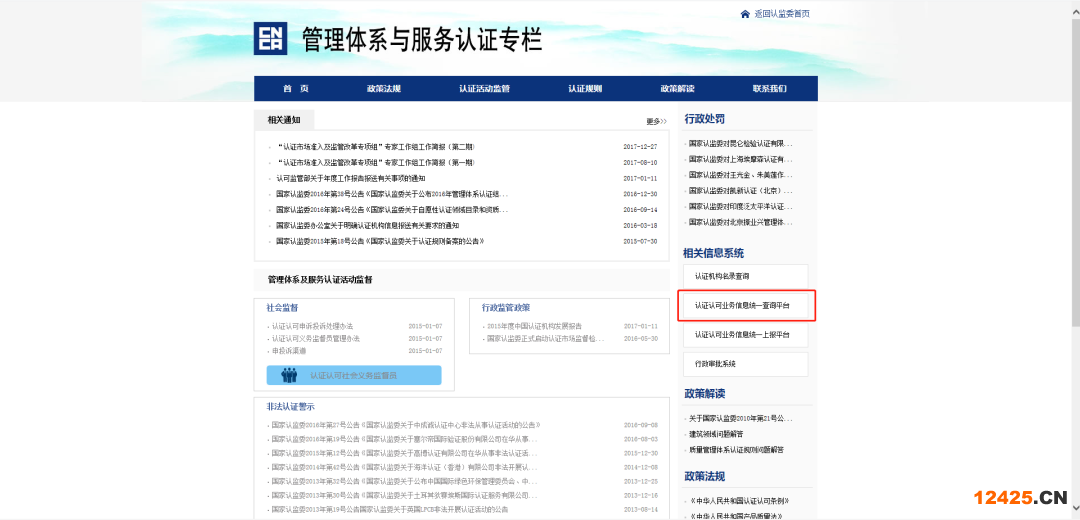Open 首页 in the navigation bar

[x=296, y=89]
